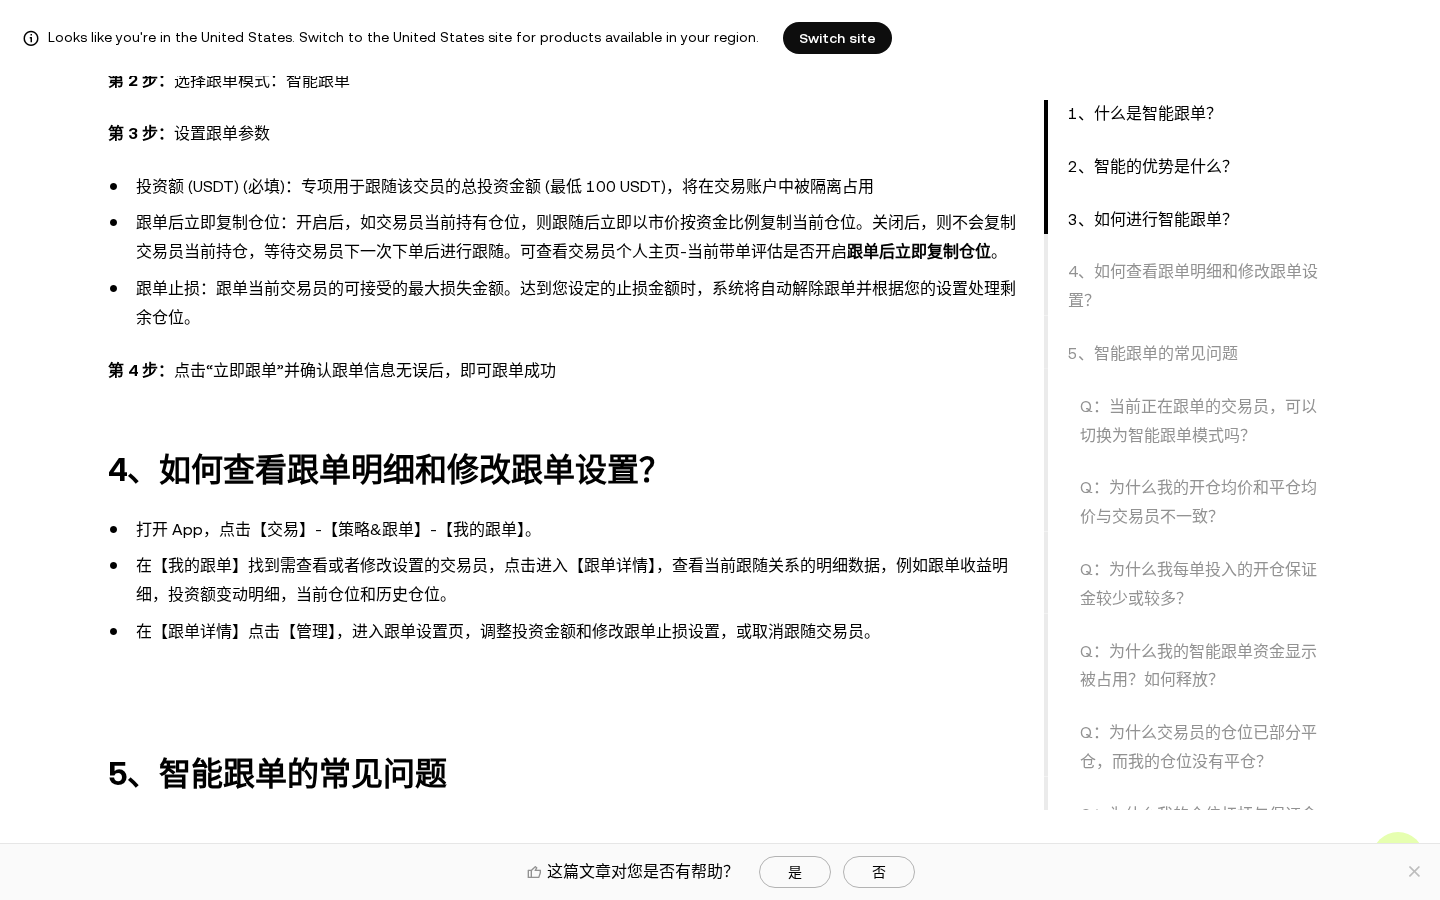Jump to 1、什么是智能跟单? in contents
This screenshot has height=900, width=1440.
point(1141,113)
